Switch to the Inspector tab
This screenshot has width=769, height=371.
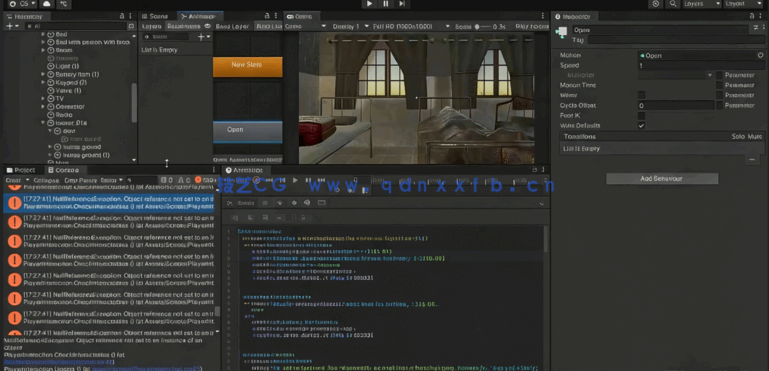(576, 16)
